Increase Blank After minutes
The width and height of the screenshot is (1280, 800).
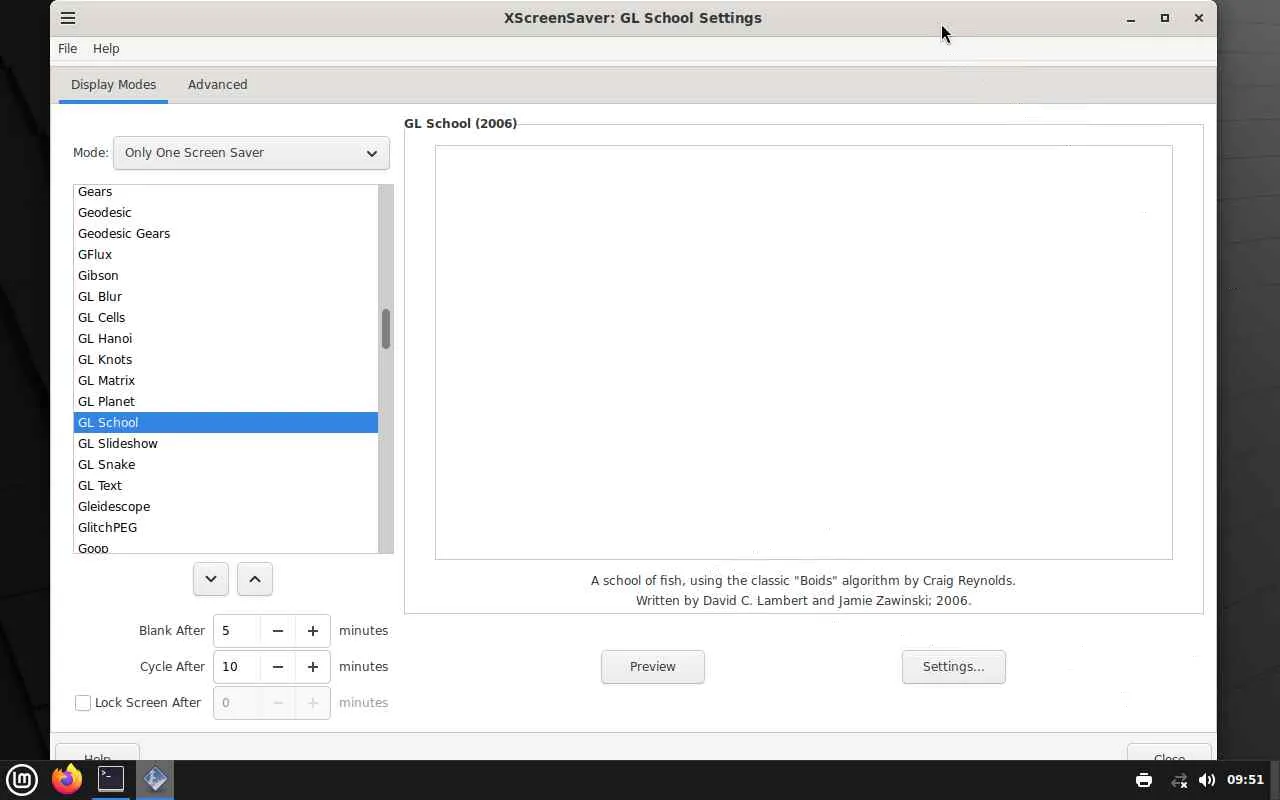pyautogui.click(x=313, y=631)
